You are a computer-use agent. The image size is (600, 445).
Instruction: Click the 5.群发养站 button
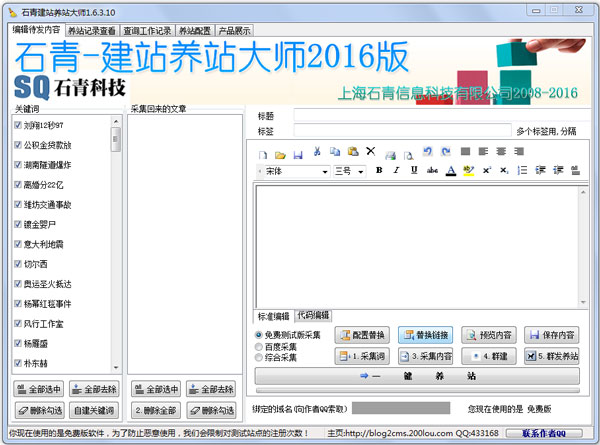point(551,356)
